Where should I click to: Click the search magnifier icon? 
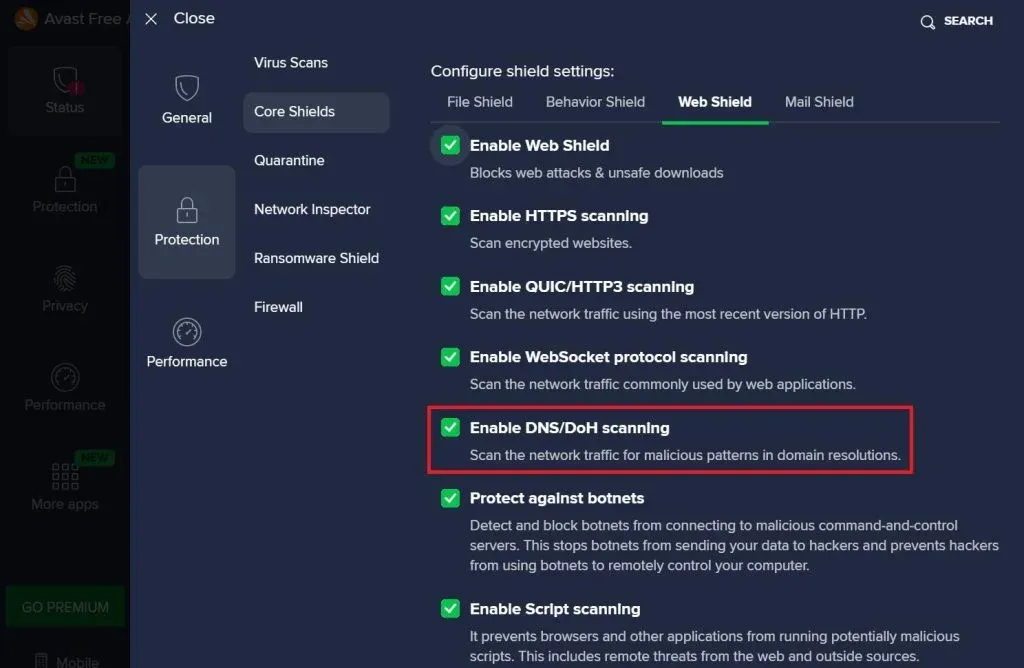pos(928,21)
